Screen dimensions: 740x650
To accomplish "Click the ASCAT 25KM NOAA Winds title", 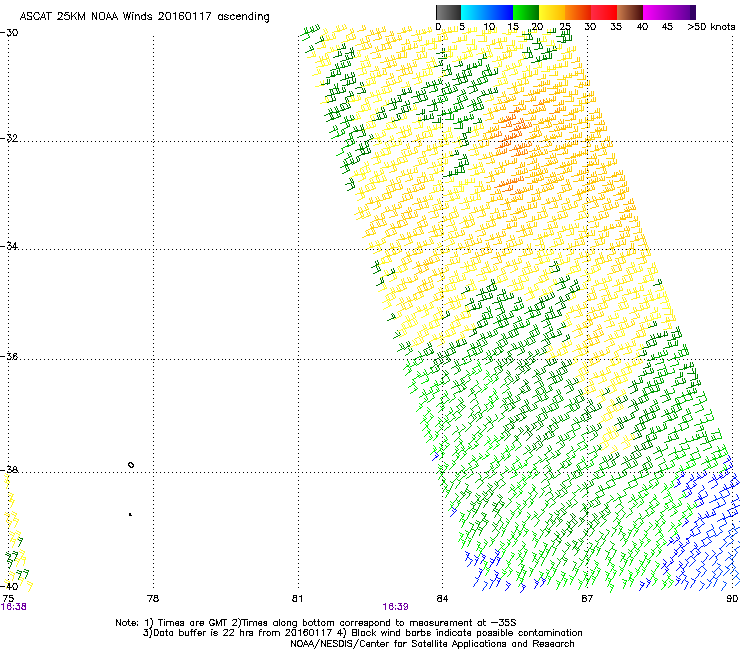I will coord(144,17).
